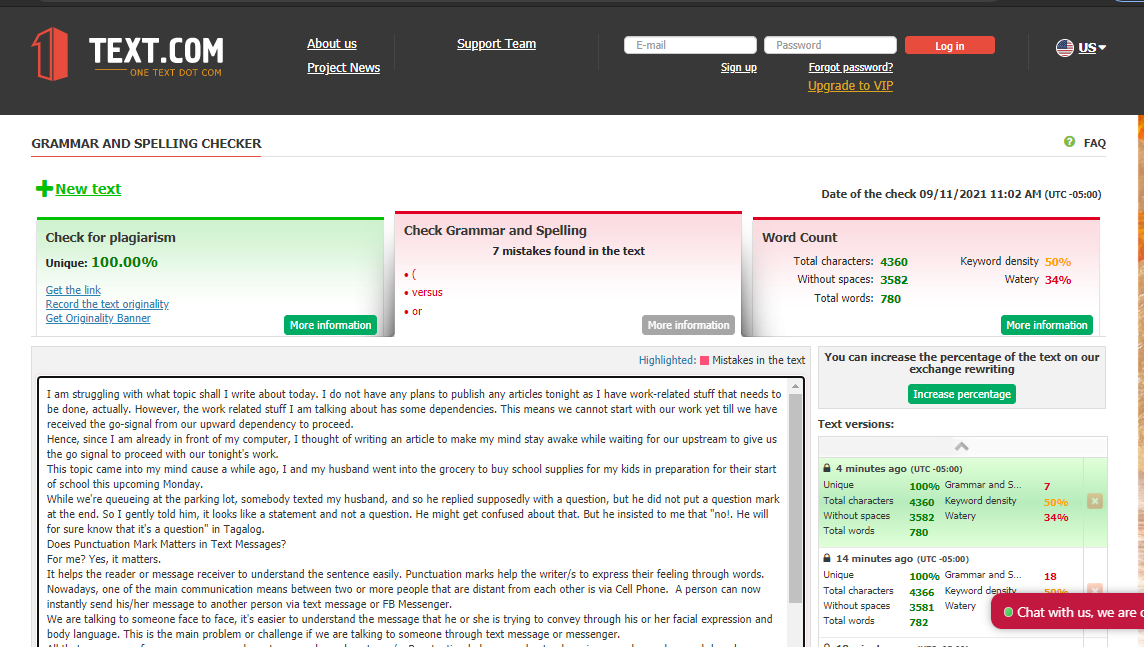
Task: Click the green plus New text icon
Action: pyautogui.click(x=44, y=189)
